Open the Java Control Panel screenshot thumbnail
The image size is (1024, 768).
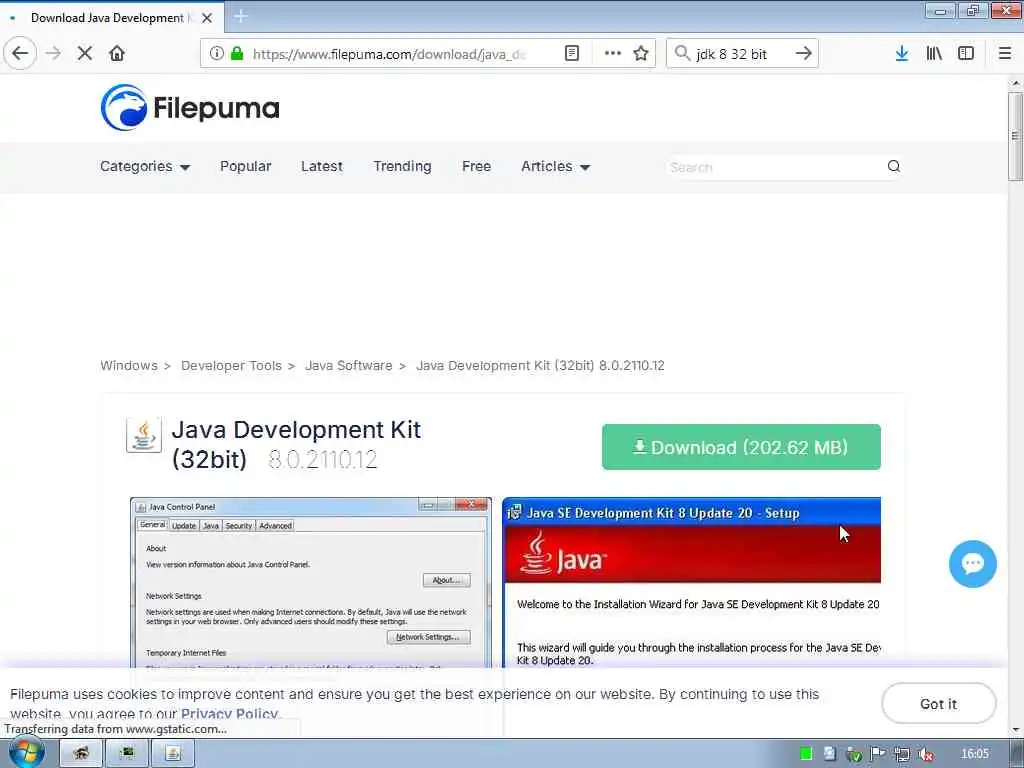(311, 583)
